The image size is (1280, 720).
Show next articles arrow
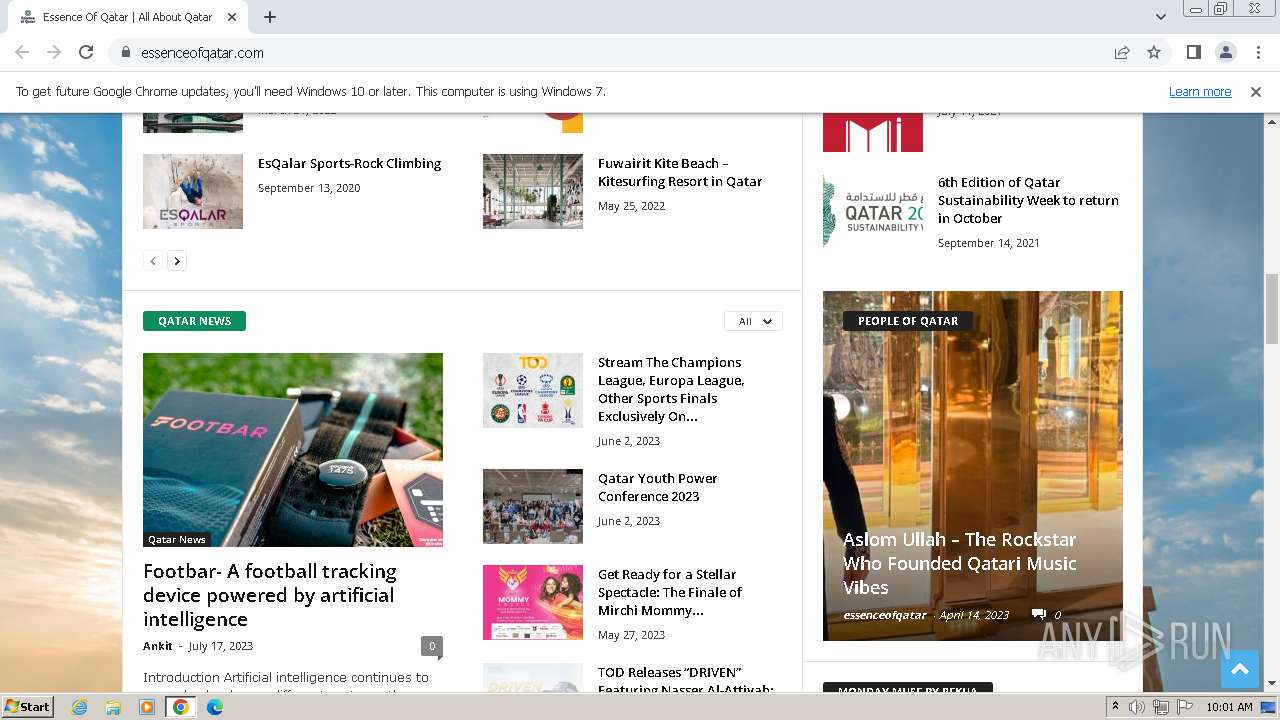tap(177, 261)
